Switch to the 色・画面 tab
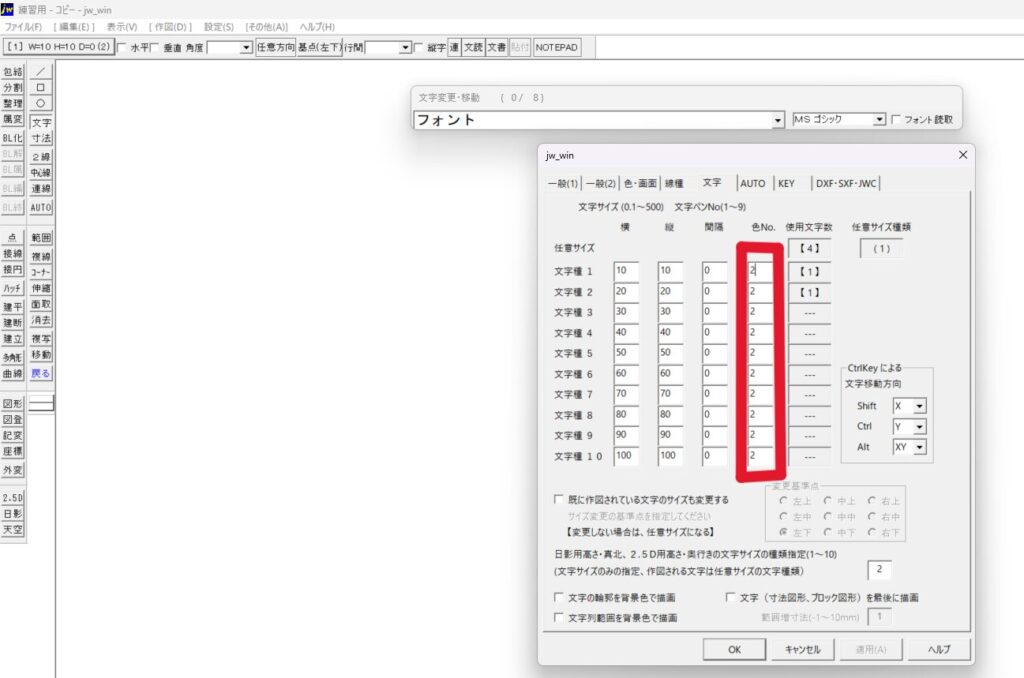Screen dimensions: 1024x678 (641, 183)
